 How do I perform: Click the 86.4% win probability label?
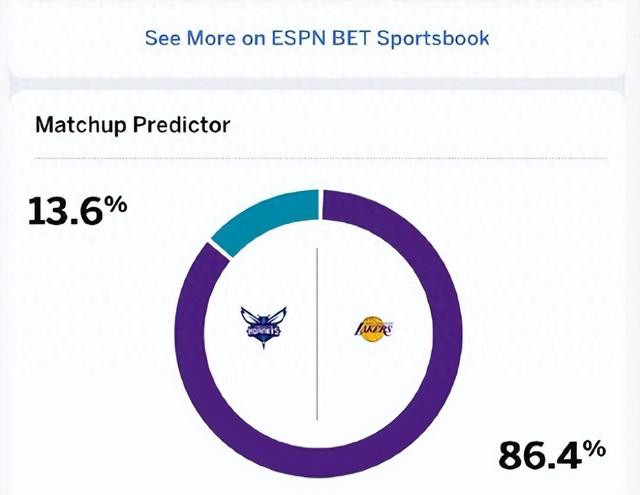click(x=552, y=454)
